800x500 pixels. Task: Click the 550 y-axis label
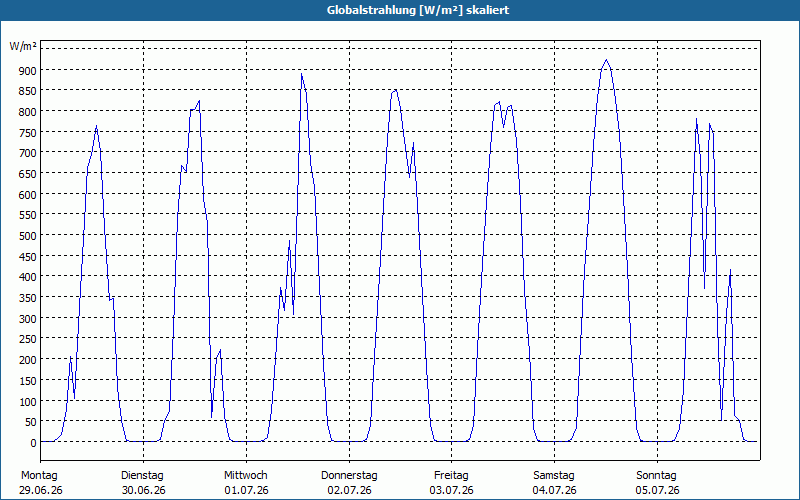coord(28,215)
